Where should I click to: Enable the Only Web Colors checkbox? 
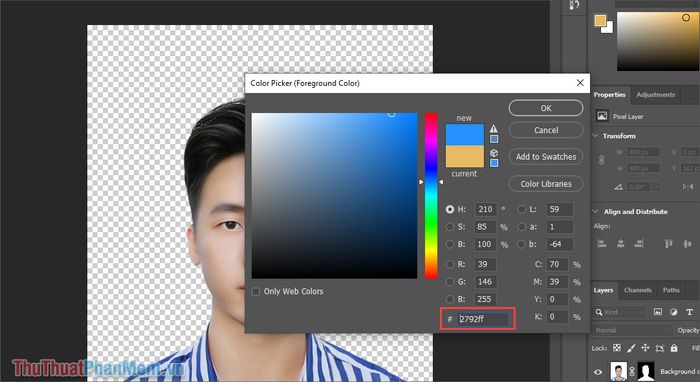256,291
